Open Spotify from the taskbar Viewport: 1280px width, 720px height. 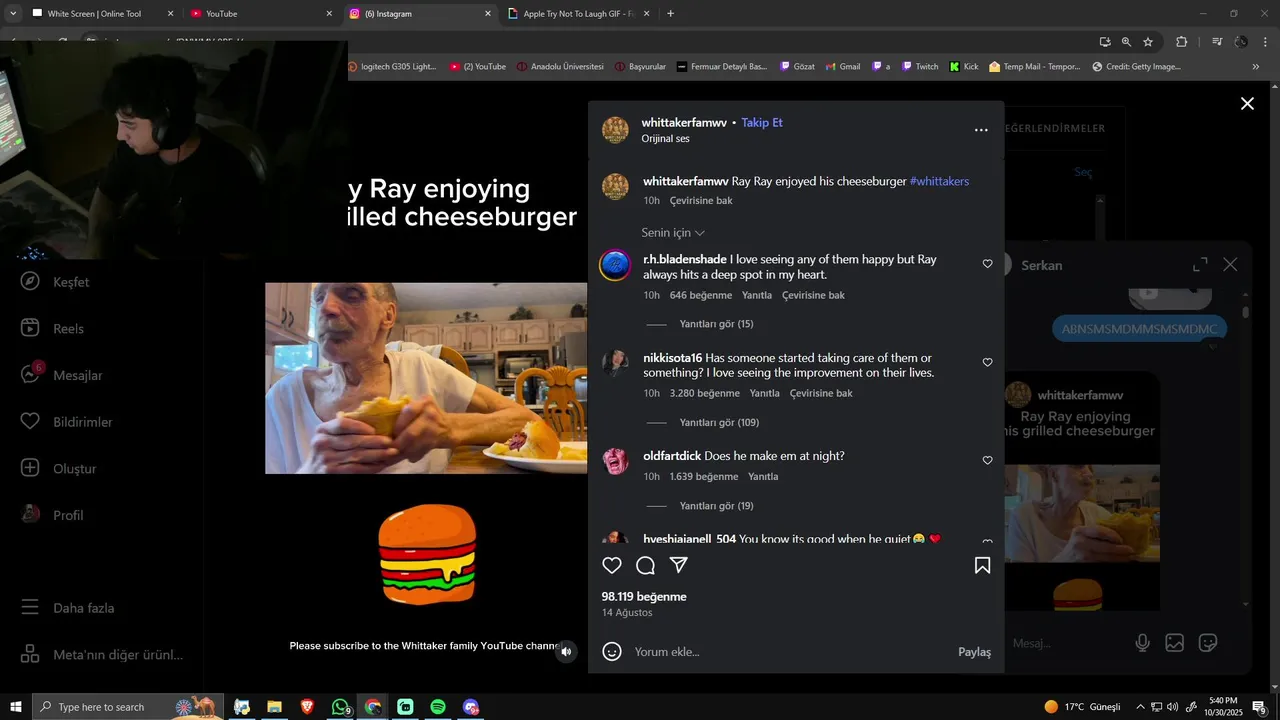point(438,707)
